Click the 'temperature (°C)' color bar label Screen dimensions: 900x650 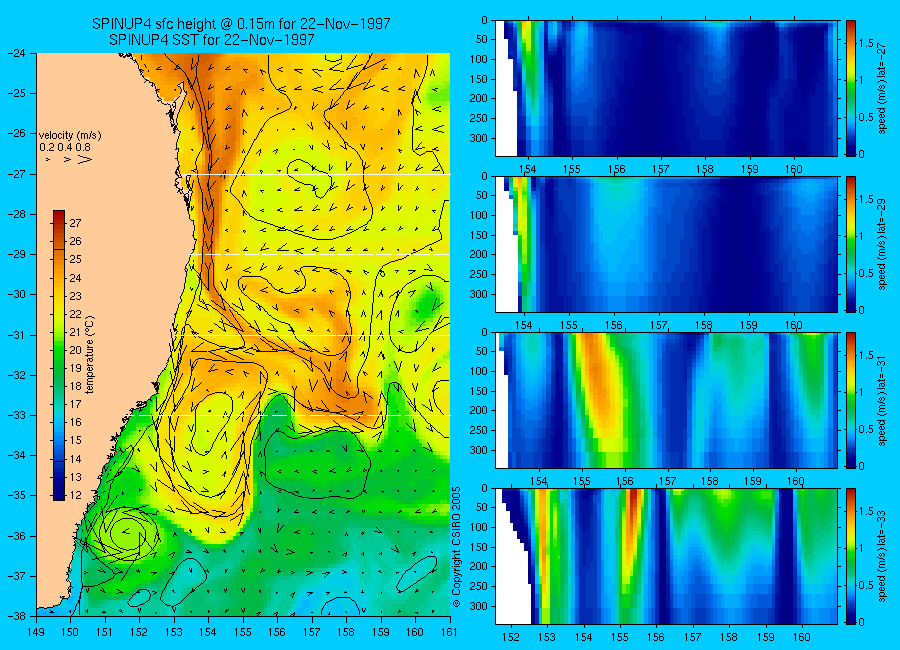point(90,354)
